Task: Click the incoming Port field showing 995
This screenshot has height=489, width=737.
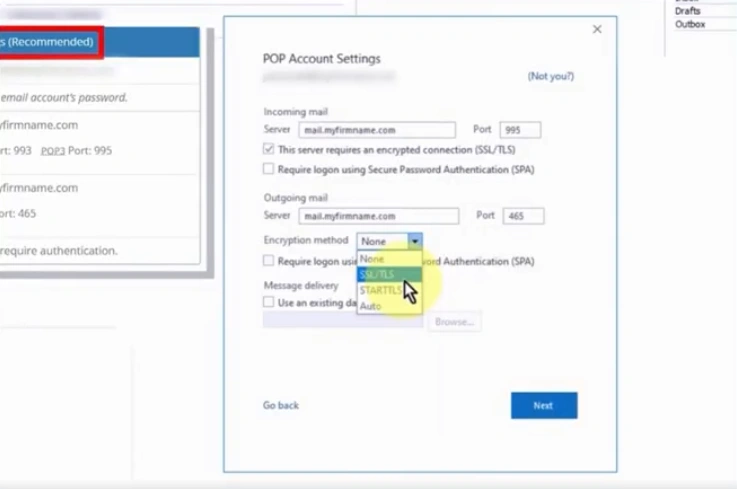Action: (520, 130)
